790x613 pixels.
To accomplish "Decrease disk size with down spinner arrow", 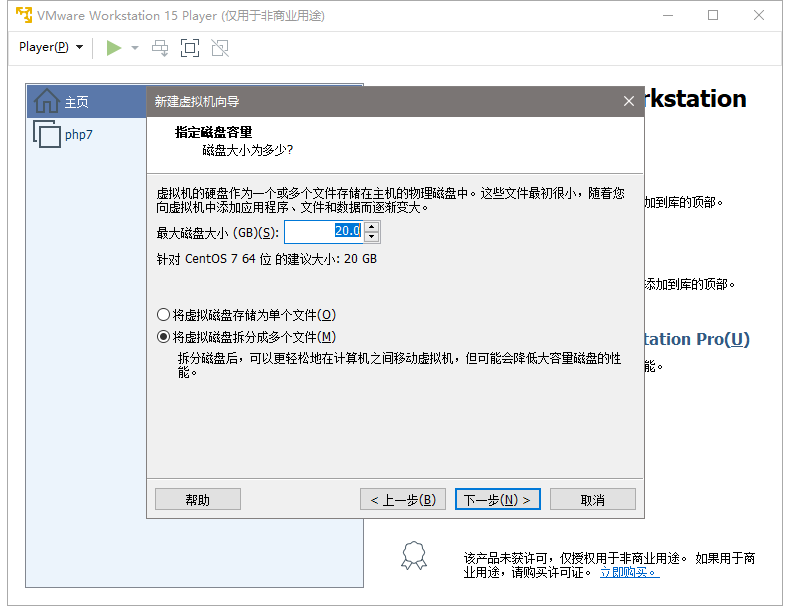I will click(x=372, y=238).
